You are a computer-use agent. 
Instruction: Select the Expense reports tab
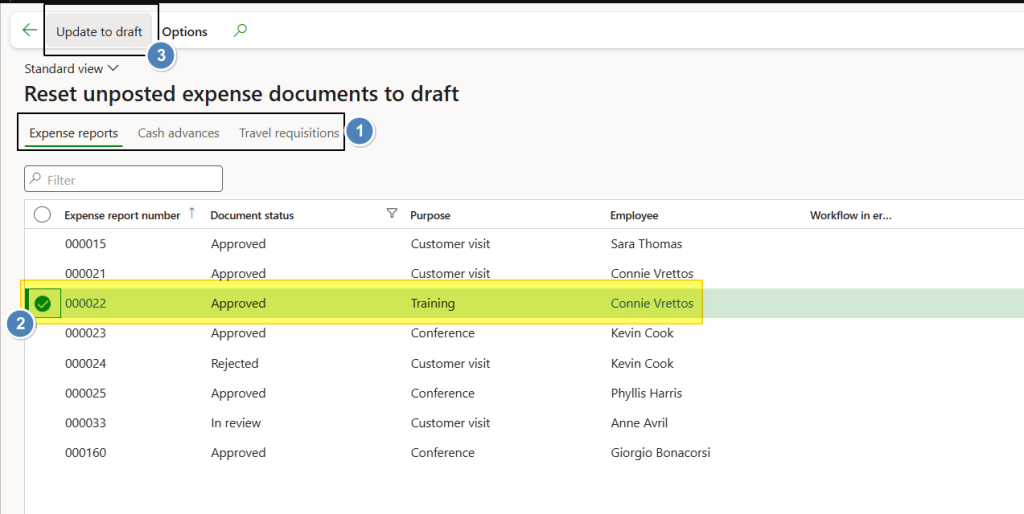[x=73, y=133]
